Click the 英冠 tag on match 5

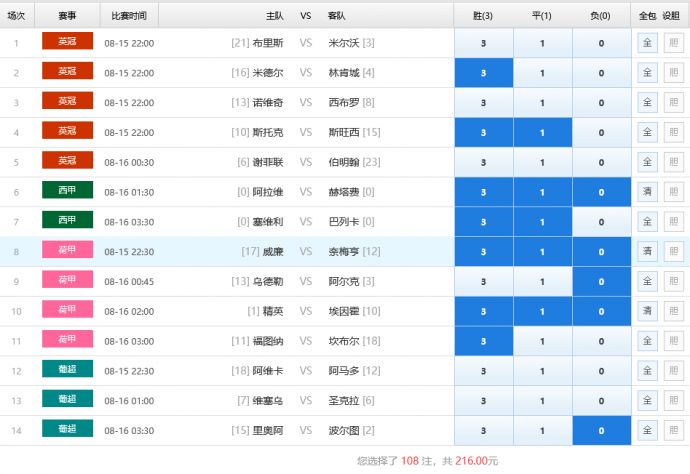[67, 160]
